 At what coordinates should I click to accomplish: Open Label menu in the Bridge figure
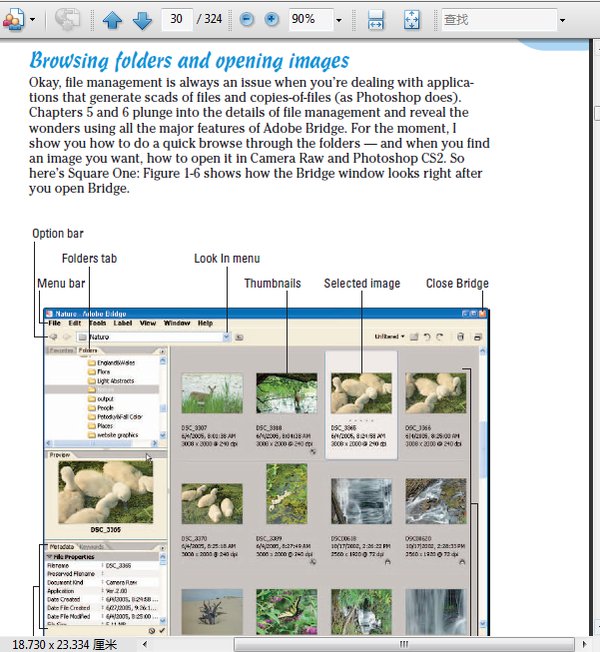coord(123,323)
